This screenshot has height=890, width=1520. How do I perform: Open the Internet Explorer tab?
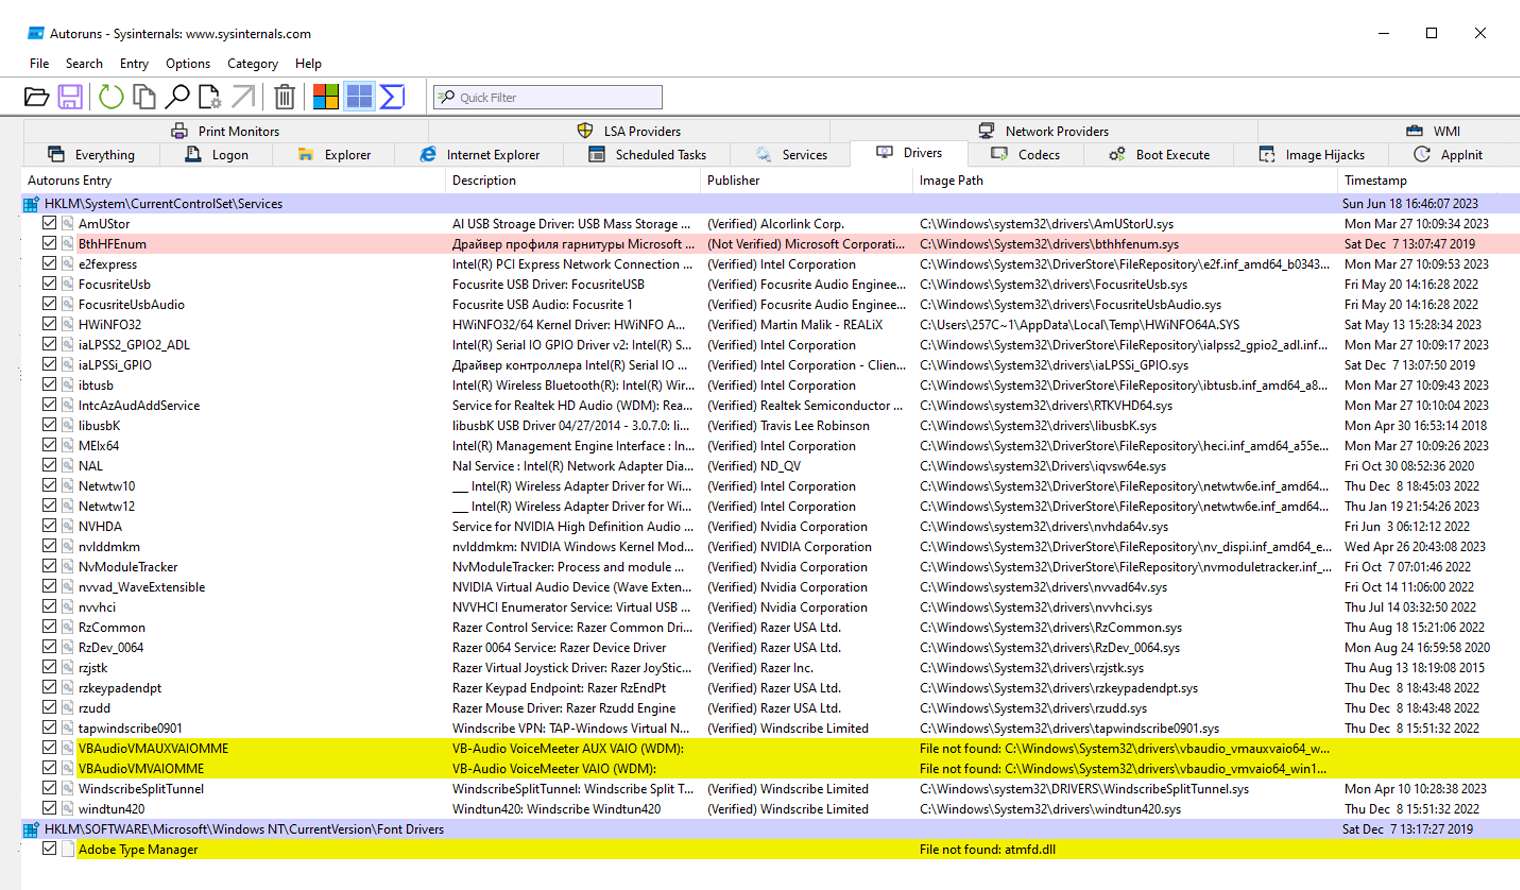(479, 155)
